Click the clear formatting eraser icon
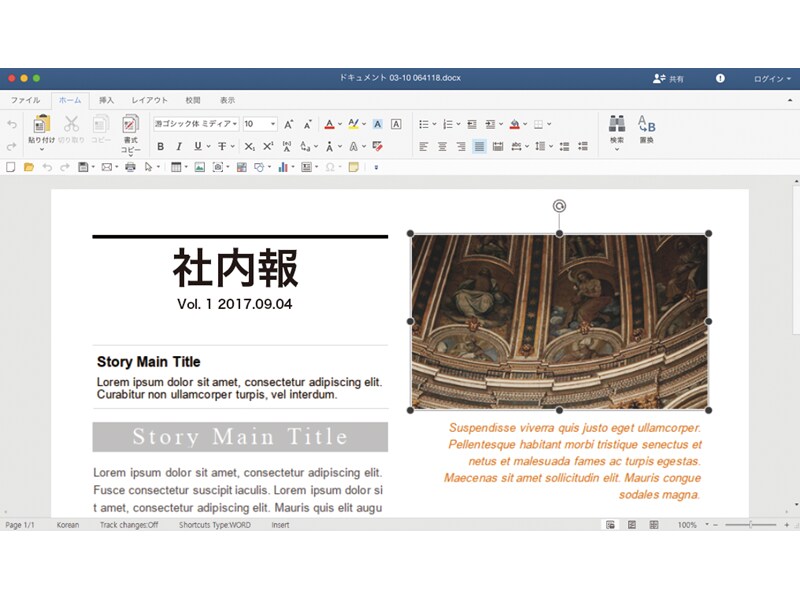The height and width of the screenshot is (600, 800). pos(378,147)
